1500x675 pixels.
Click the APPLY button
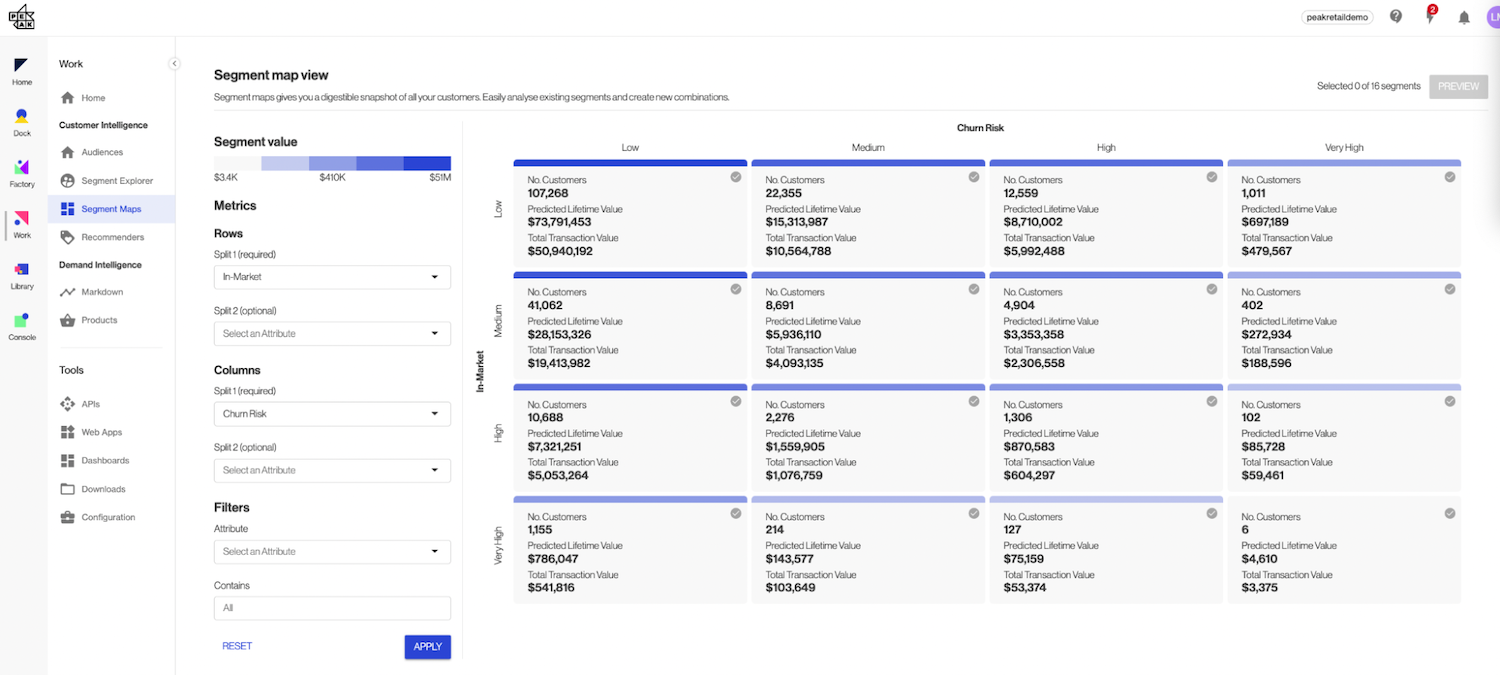(x=428, y=646)
